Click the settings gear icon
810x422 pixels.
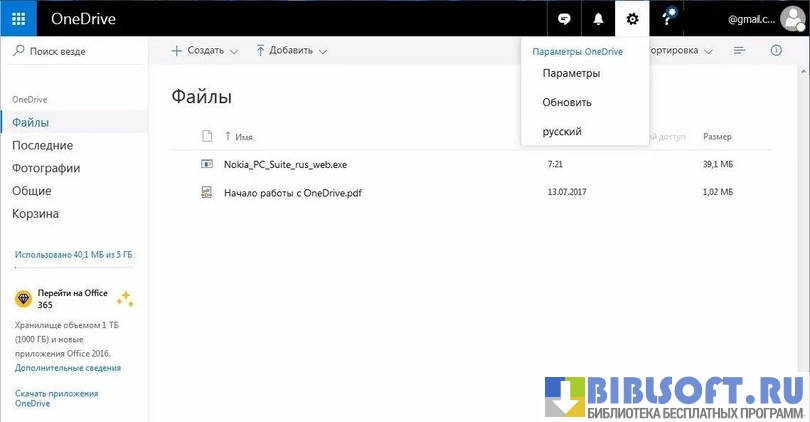pyautogui.click(x=632, y=18)
